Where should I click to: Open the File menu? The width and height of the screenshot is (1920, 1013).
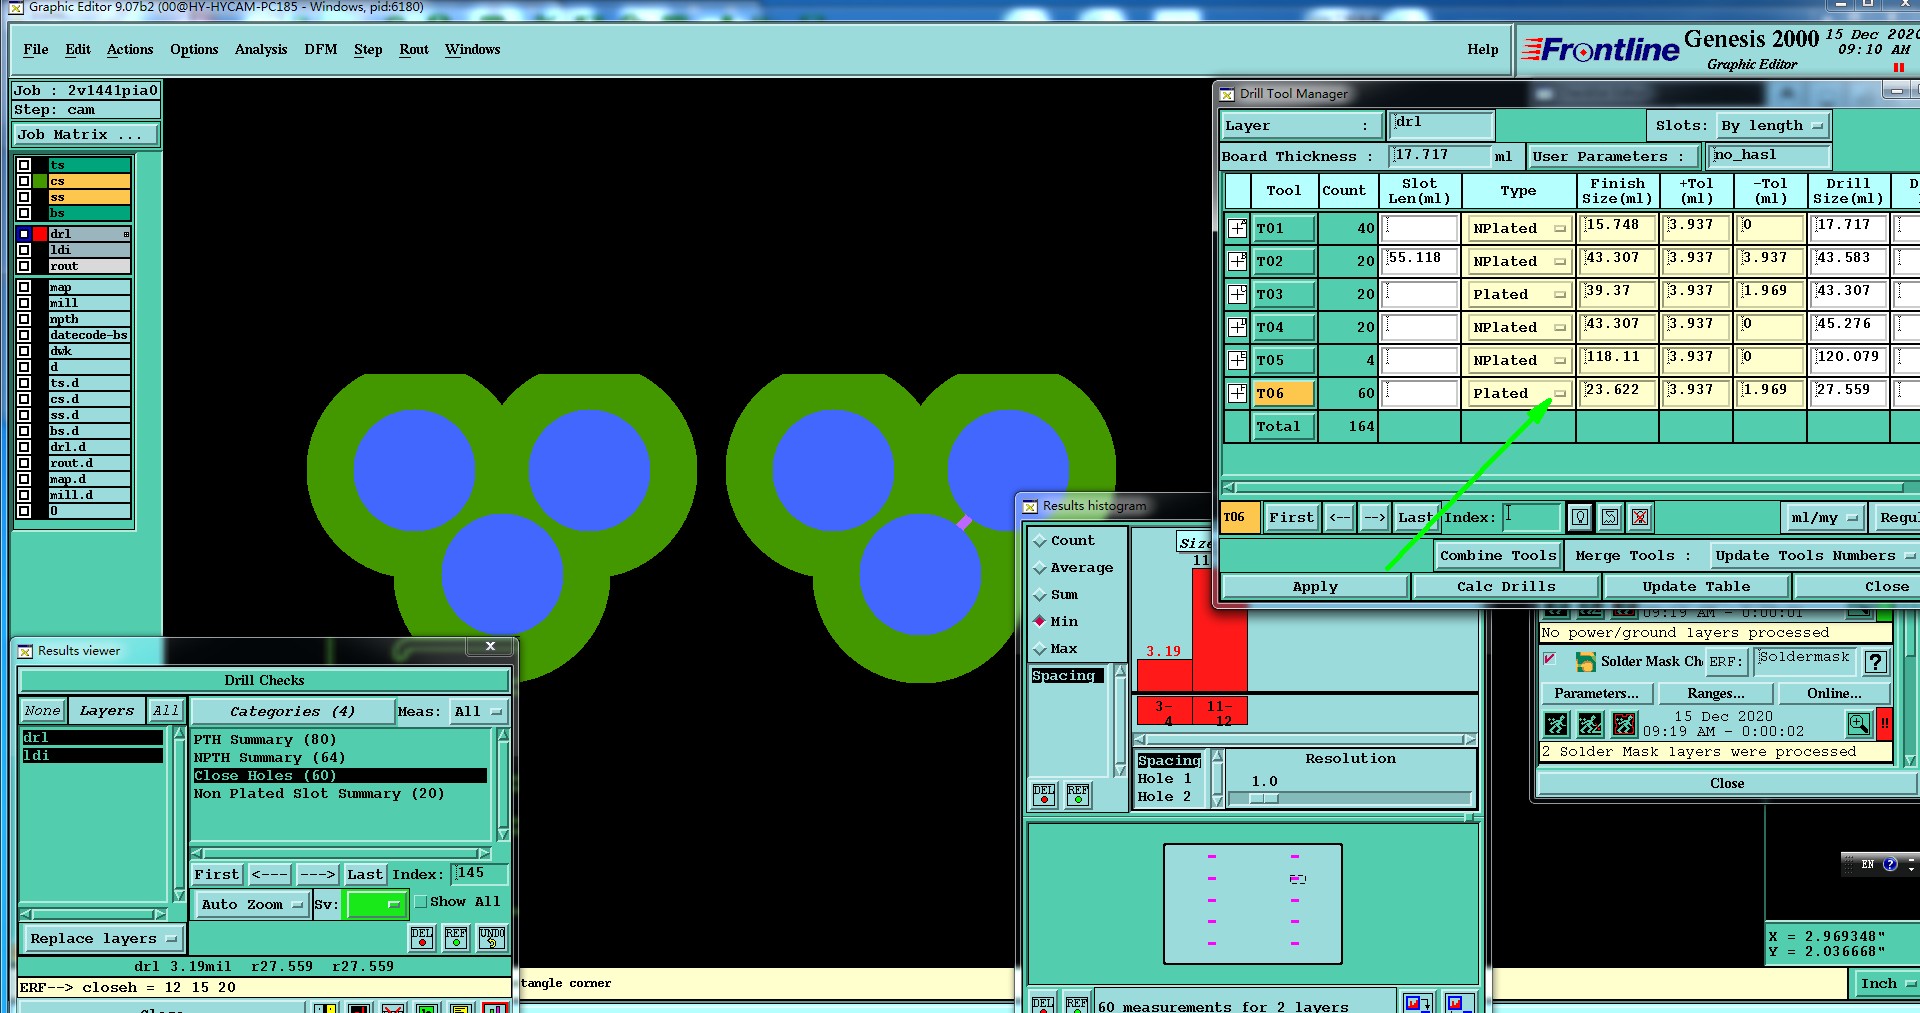(x=36, y=49)
